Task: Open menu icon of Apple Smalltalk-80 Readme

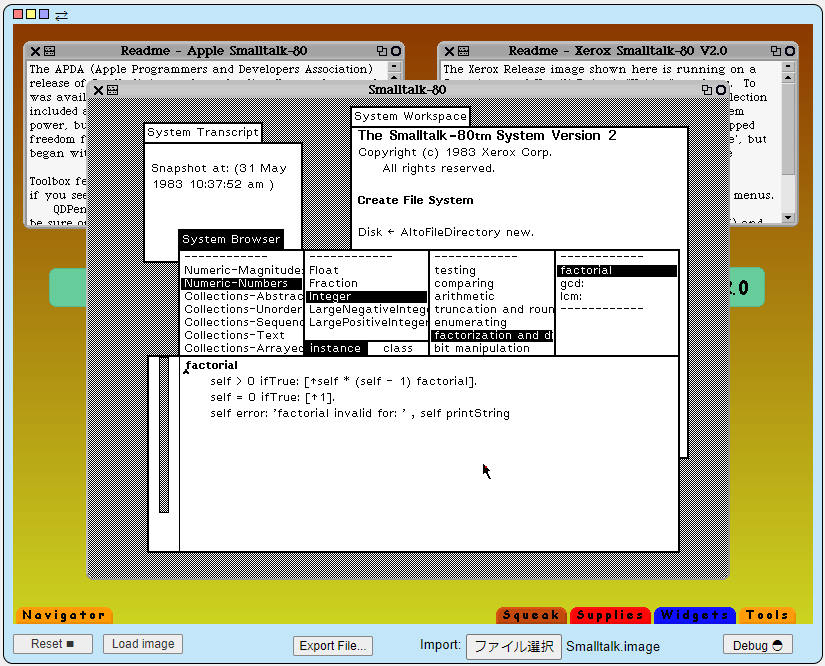Action: coord(49,51)
